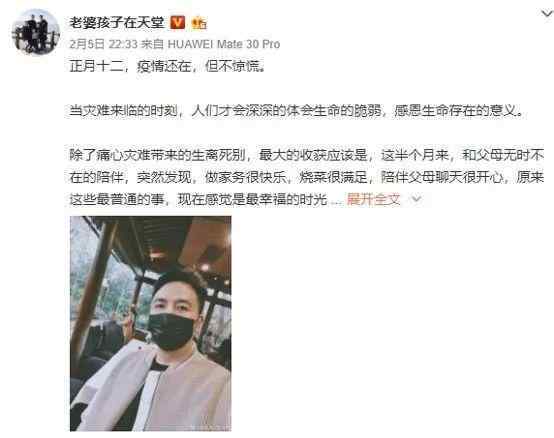Open post options chevron at top right
Screen dimensions: 554x438
tap(547, 14)
